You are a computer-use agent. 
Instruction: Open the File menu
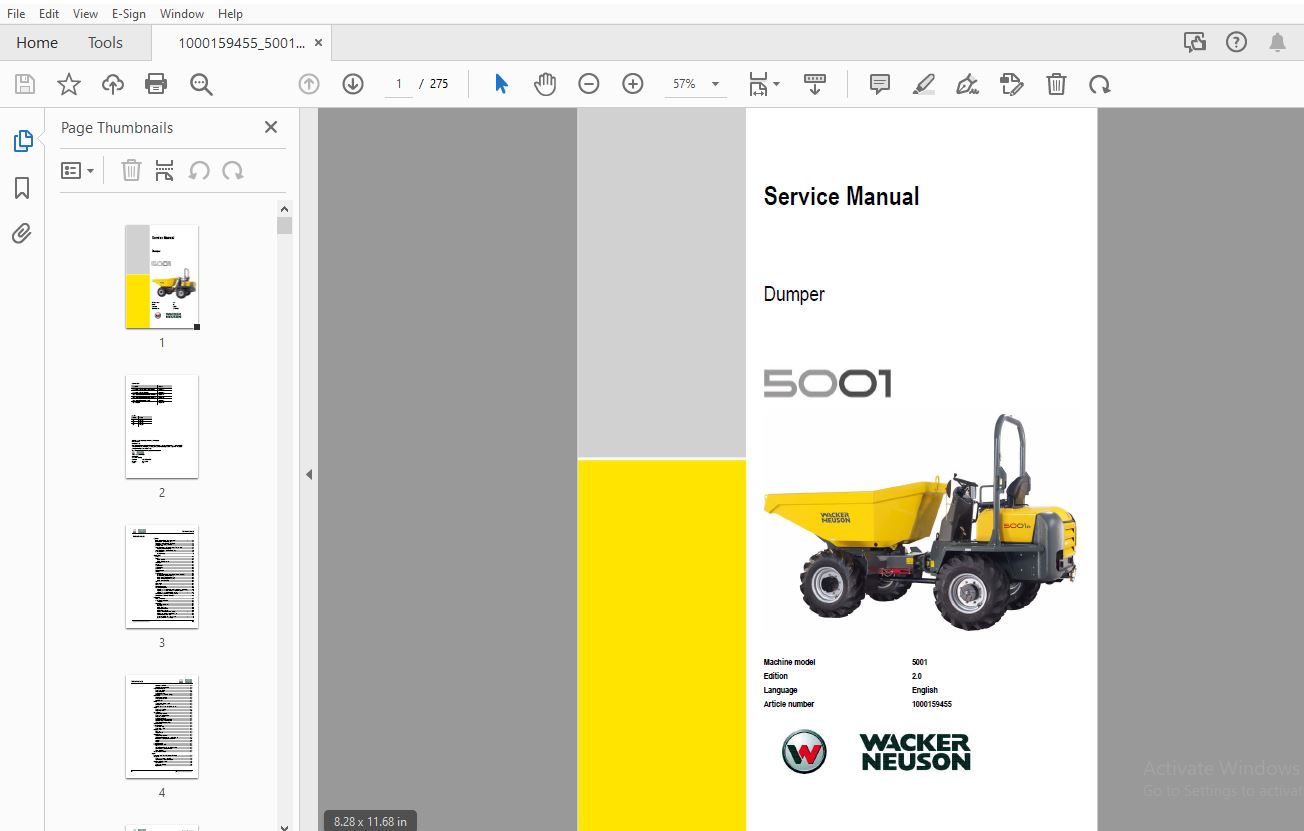tap(16, 14)
